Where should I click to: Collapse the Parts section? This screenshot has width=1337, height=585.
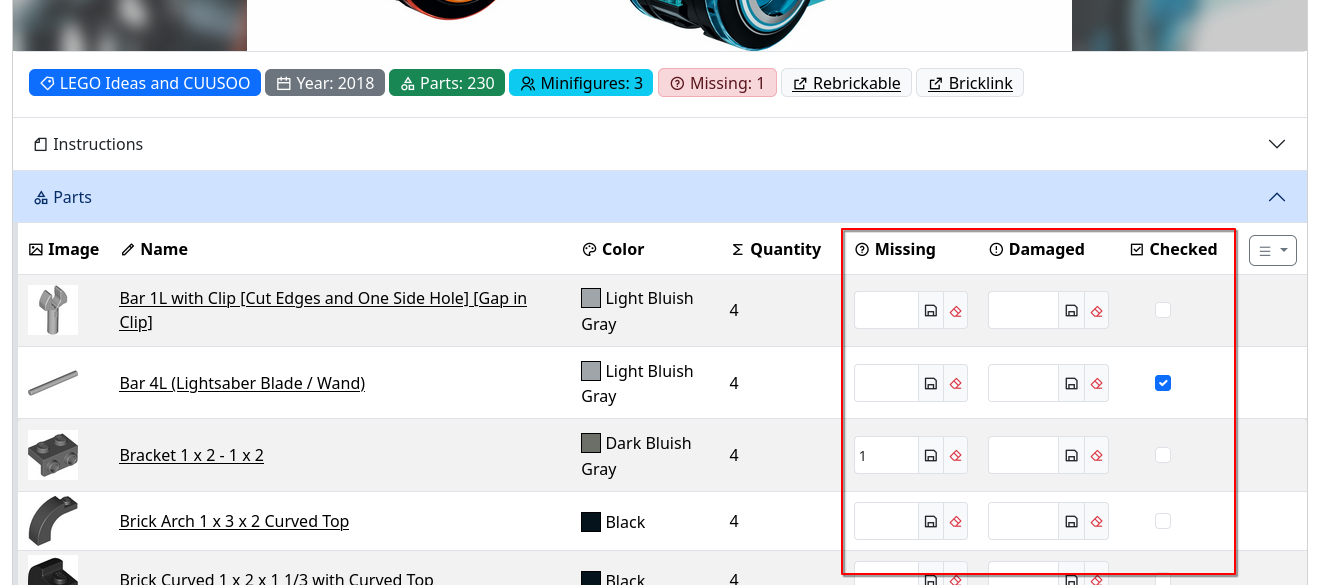(1276, 197)
